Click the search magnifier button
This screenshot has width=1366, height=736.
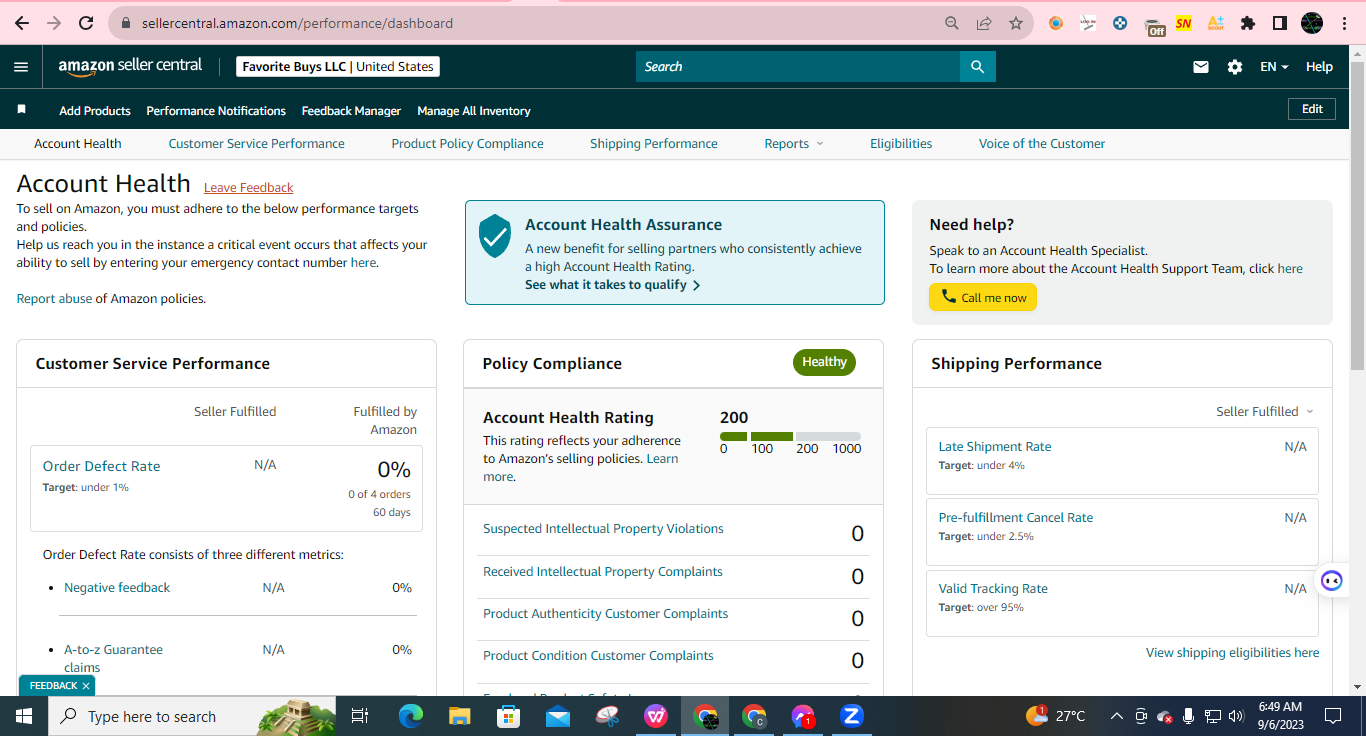[978, 67]
